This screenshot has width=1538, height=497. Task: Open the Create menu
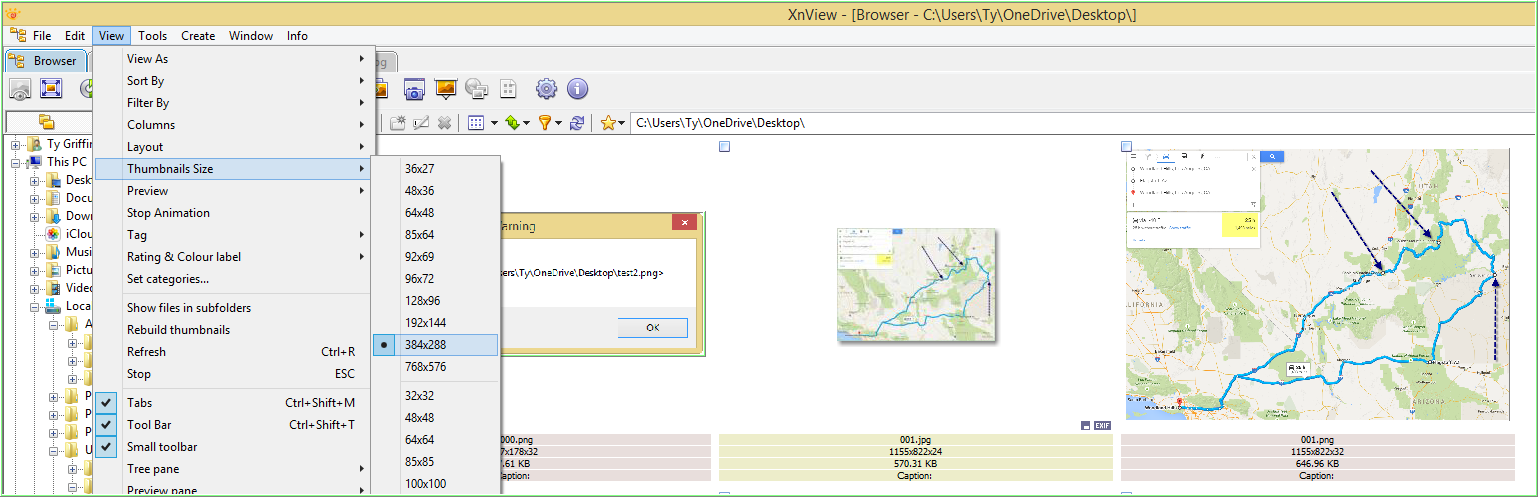tap(198, 36)
